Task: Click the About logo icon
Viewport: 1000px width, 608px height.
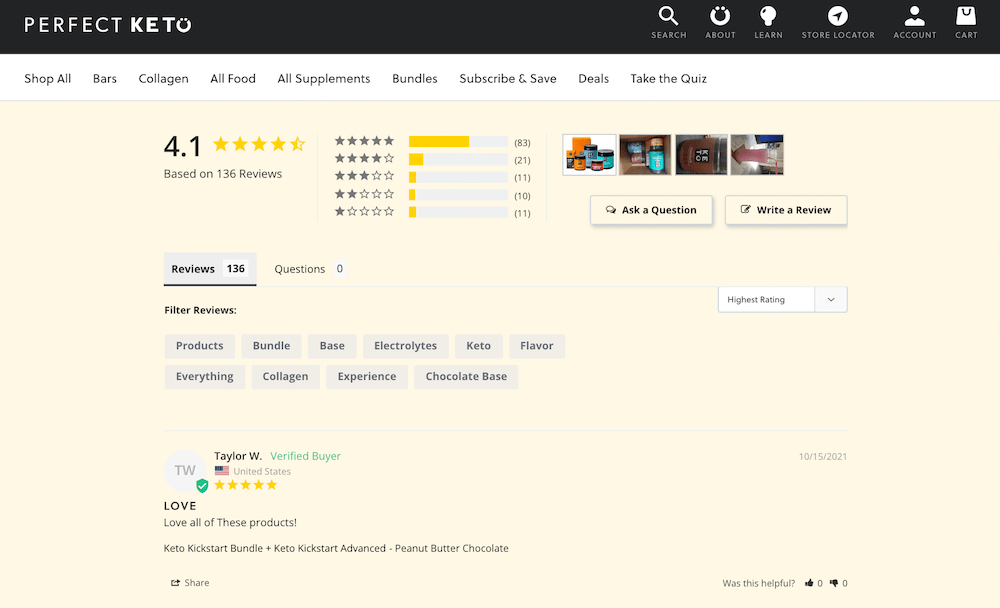Action: (720, 16)
